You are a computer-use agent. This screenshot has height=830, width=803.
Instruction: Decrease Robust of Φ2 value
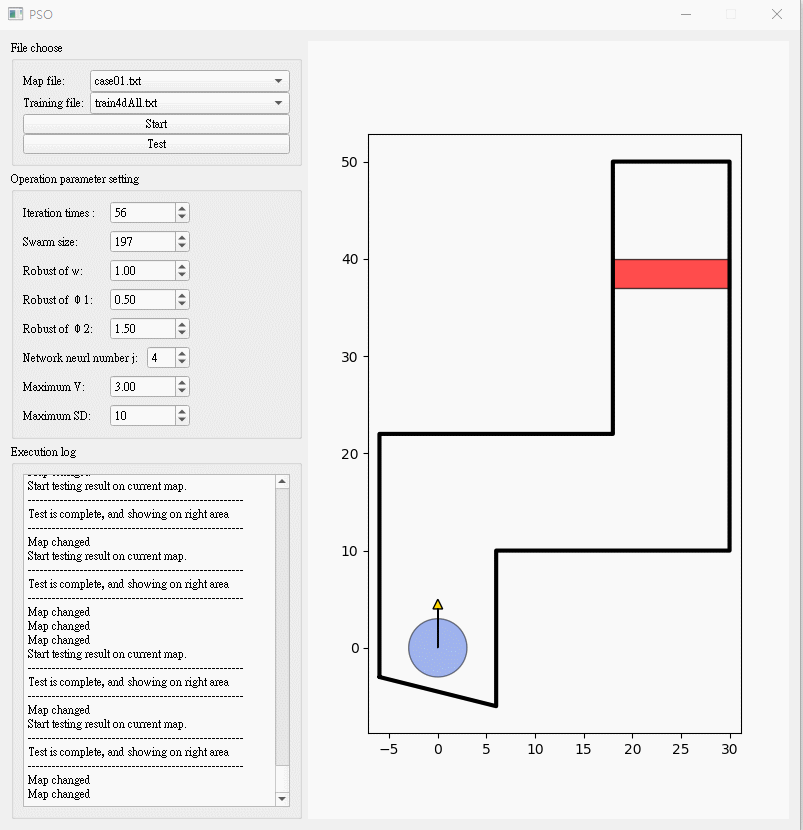182,333
